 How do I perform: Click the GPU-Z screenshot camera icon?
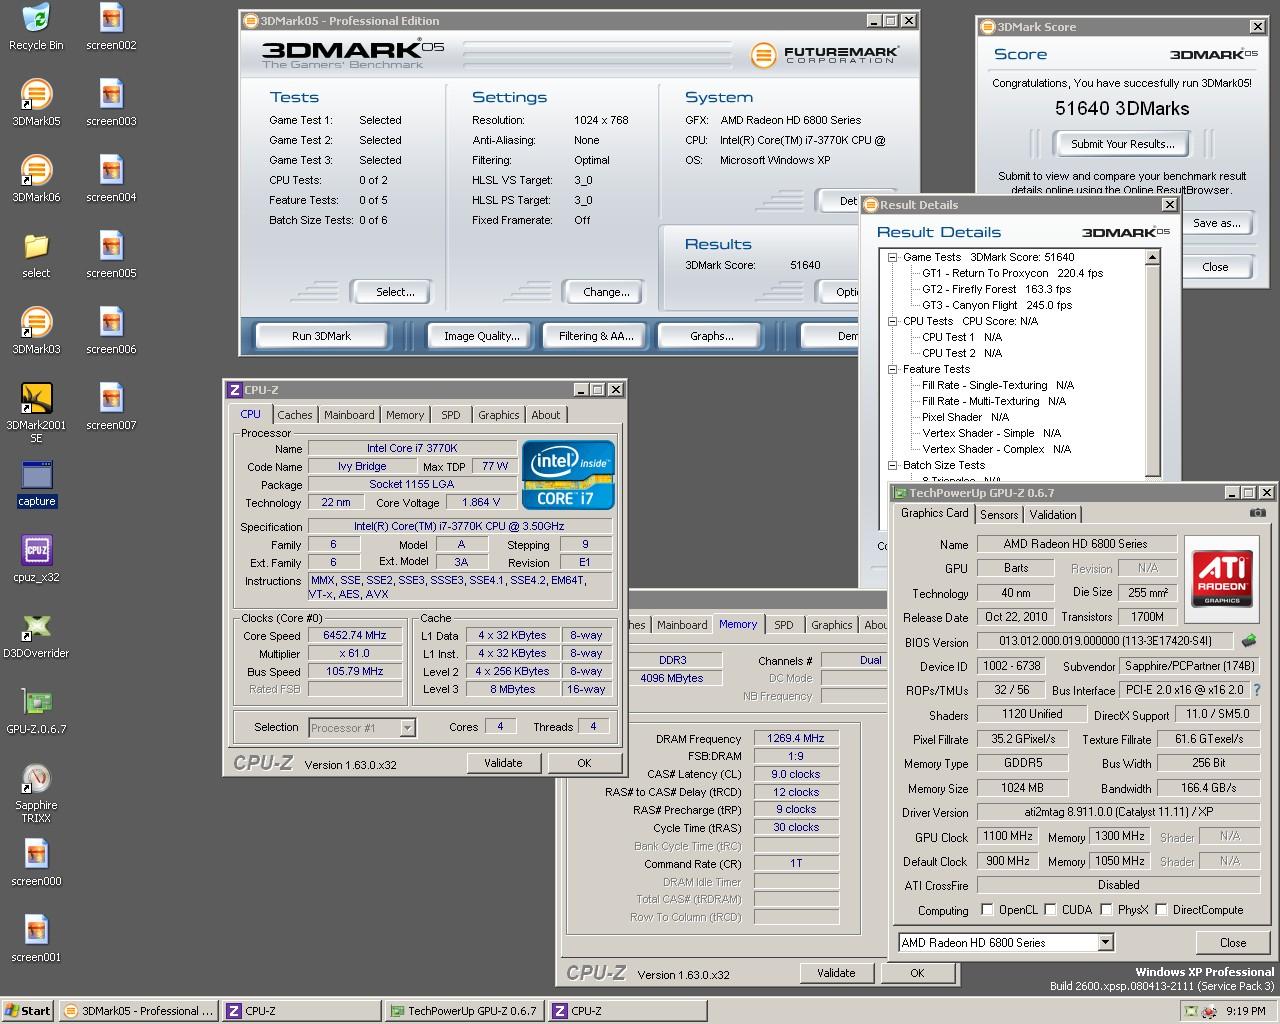1257,513
